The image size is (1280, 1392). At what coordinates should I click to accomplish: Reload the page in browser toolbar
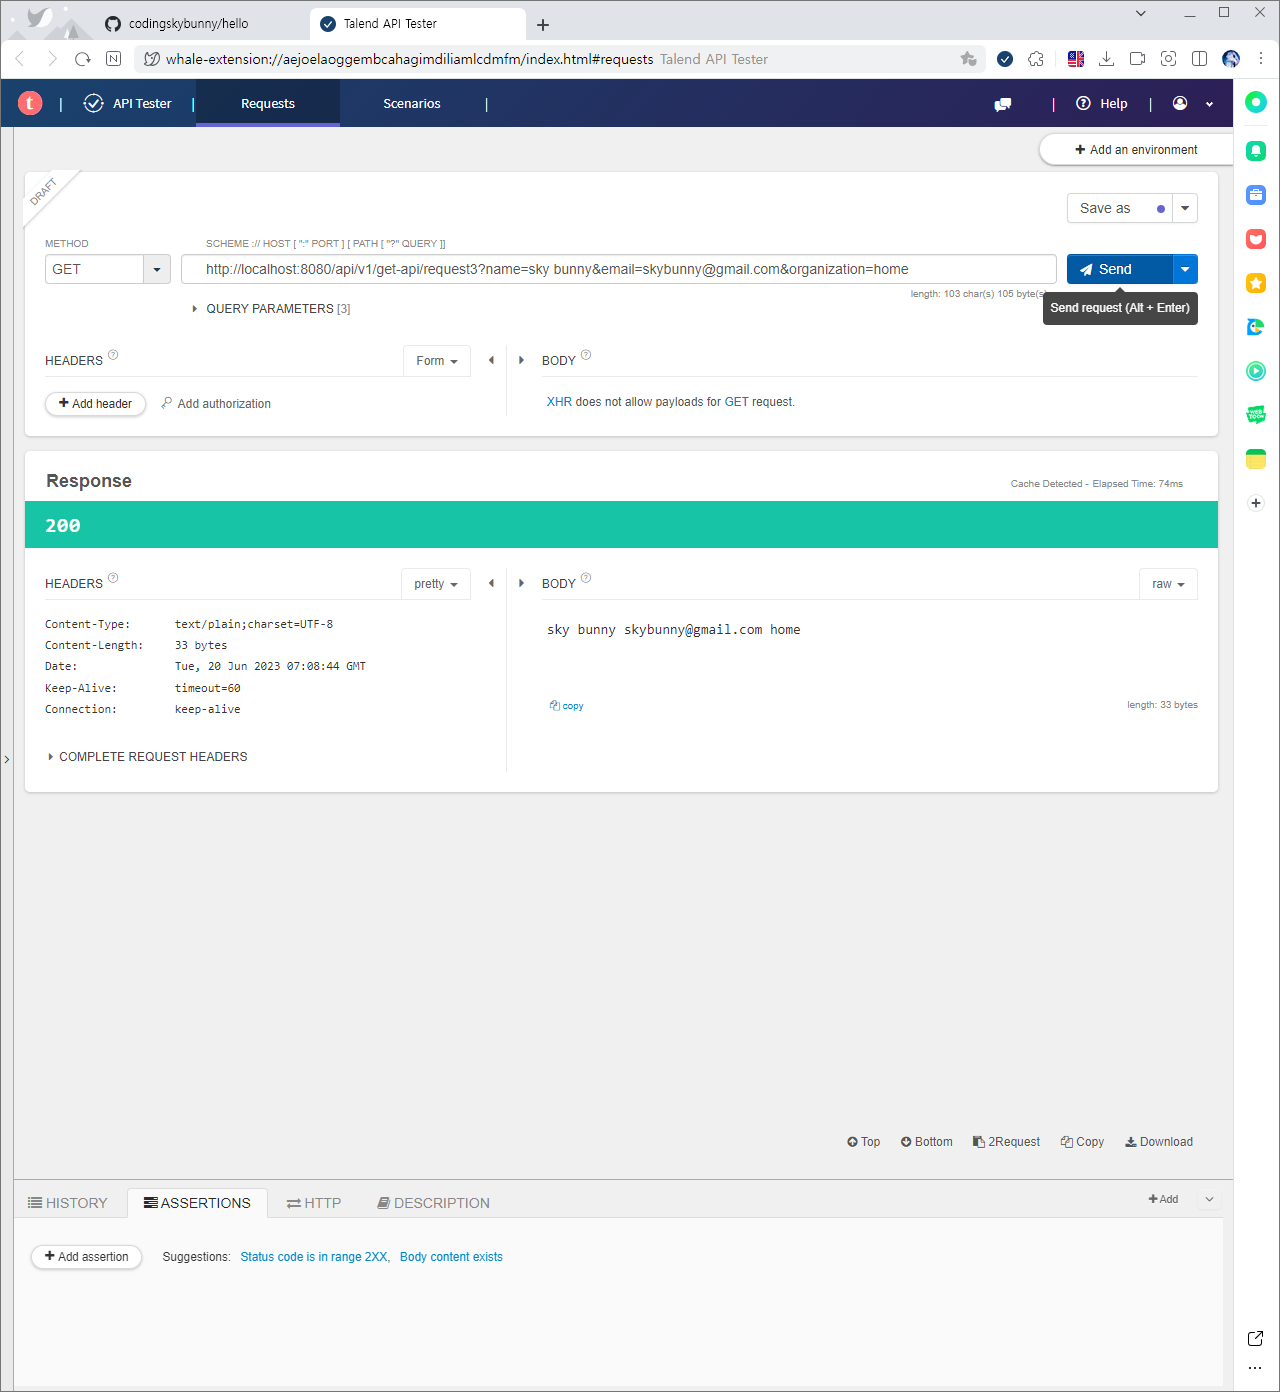coord(83,59)
